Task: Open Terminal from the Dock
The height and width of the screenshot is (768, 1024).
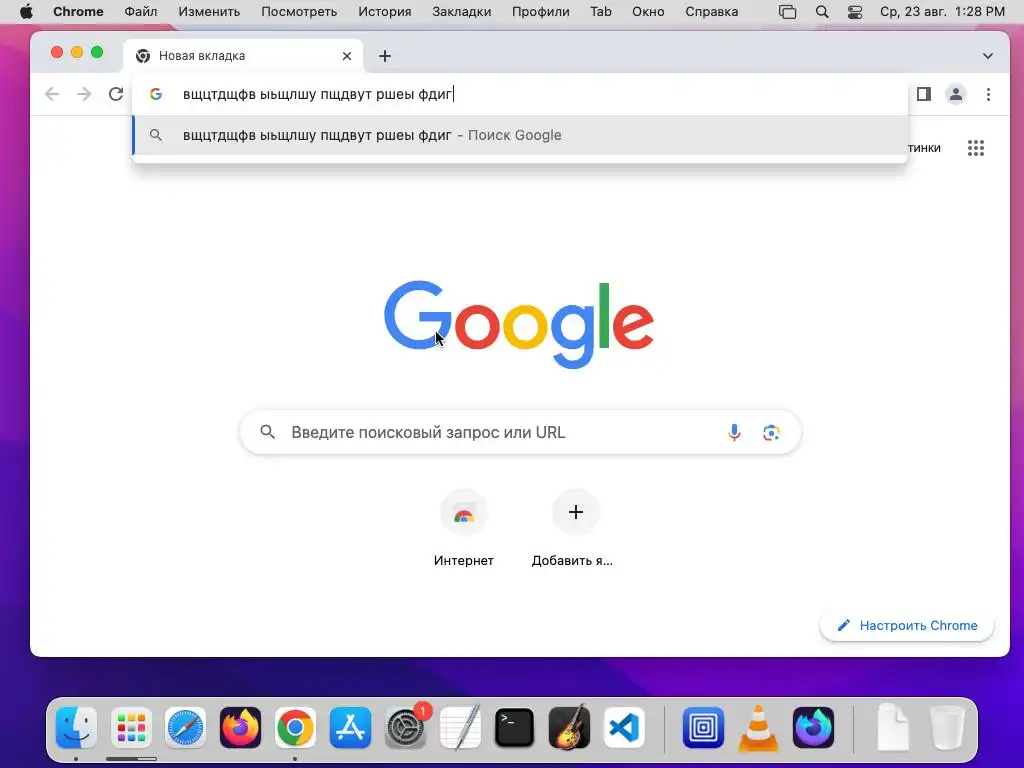Action: pyautogui.click(x=515, y=727)
